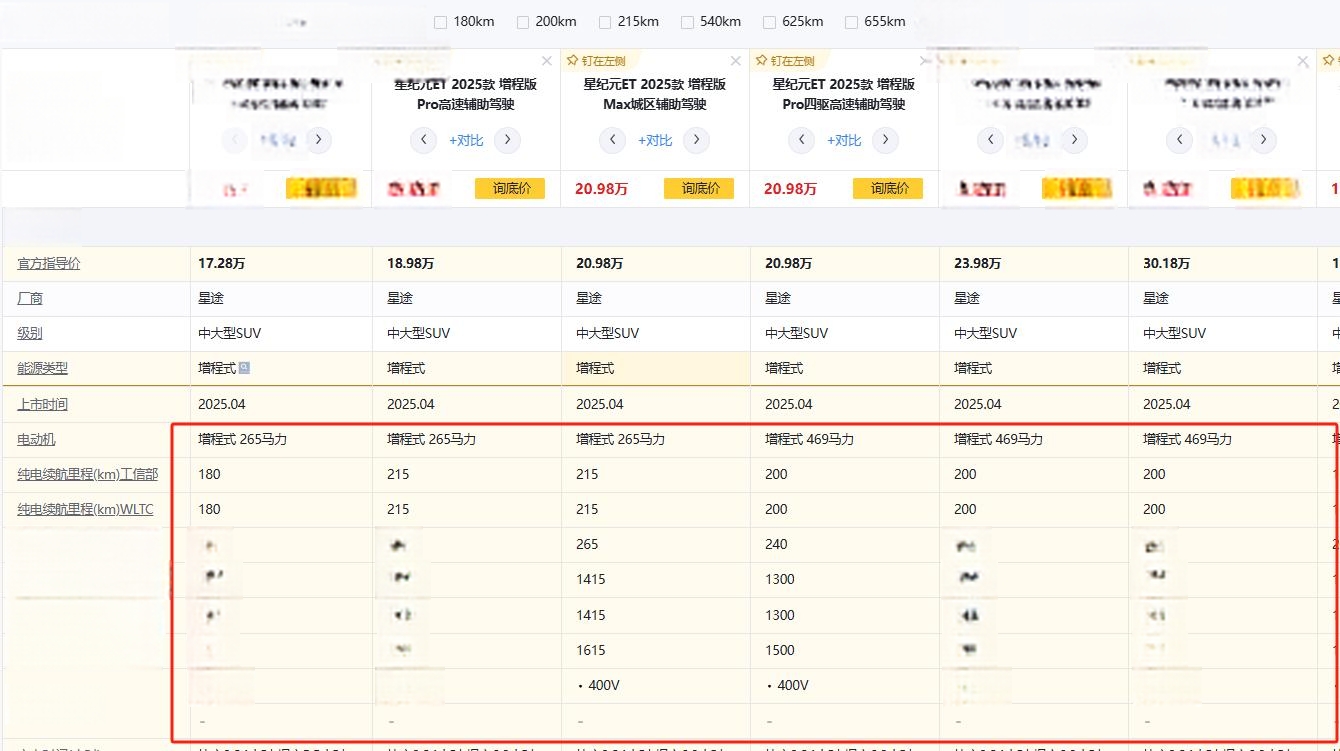Click 询底价 button for Pro四驱高速辅助驾驶

click(x=888, y=188)
